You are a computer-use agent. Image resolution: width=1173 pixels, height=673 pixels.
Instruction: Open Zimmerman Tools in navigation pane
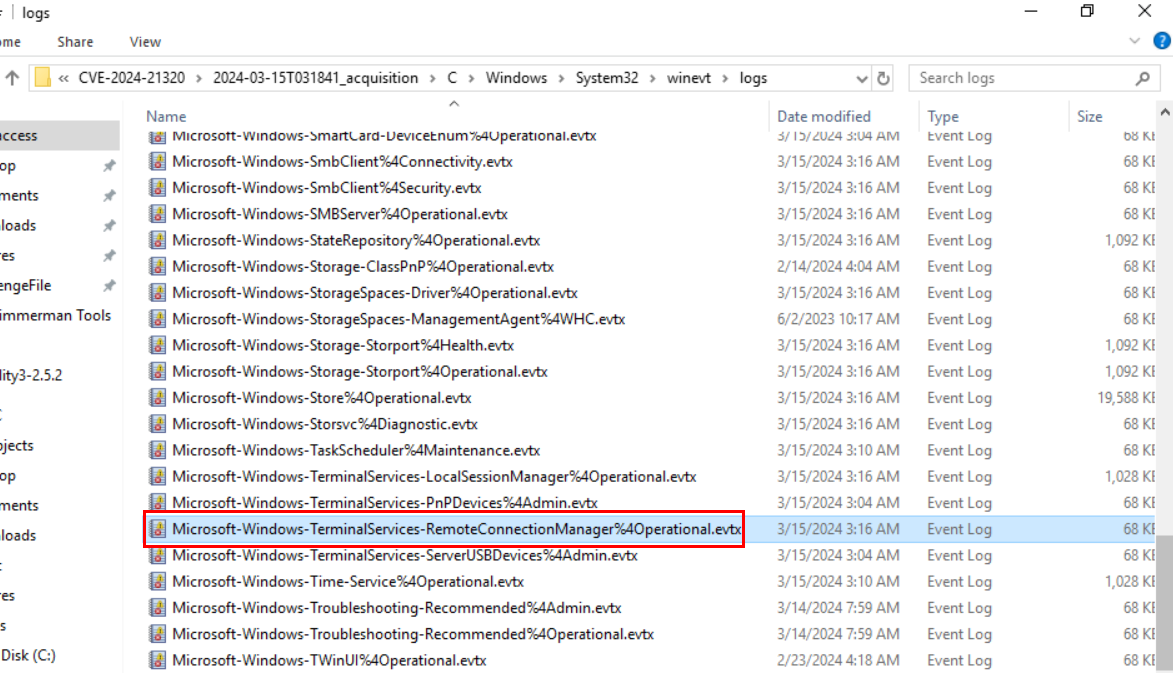(57, 316)
